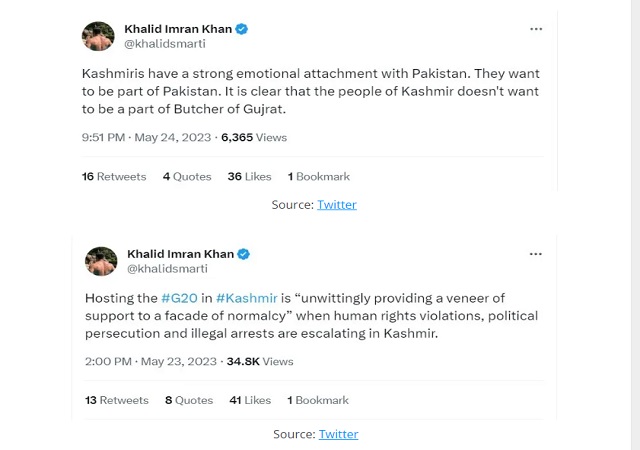
Task: View the 13 Retweets list
Action: click(x=116, y=400)
